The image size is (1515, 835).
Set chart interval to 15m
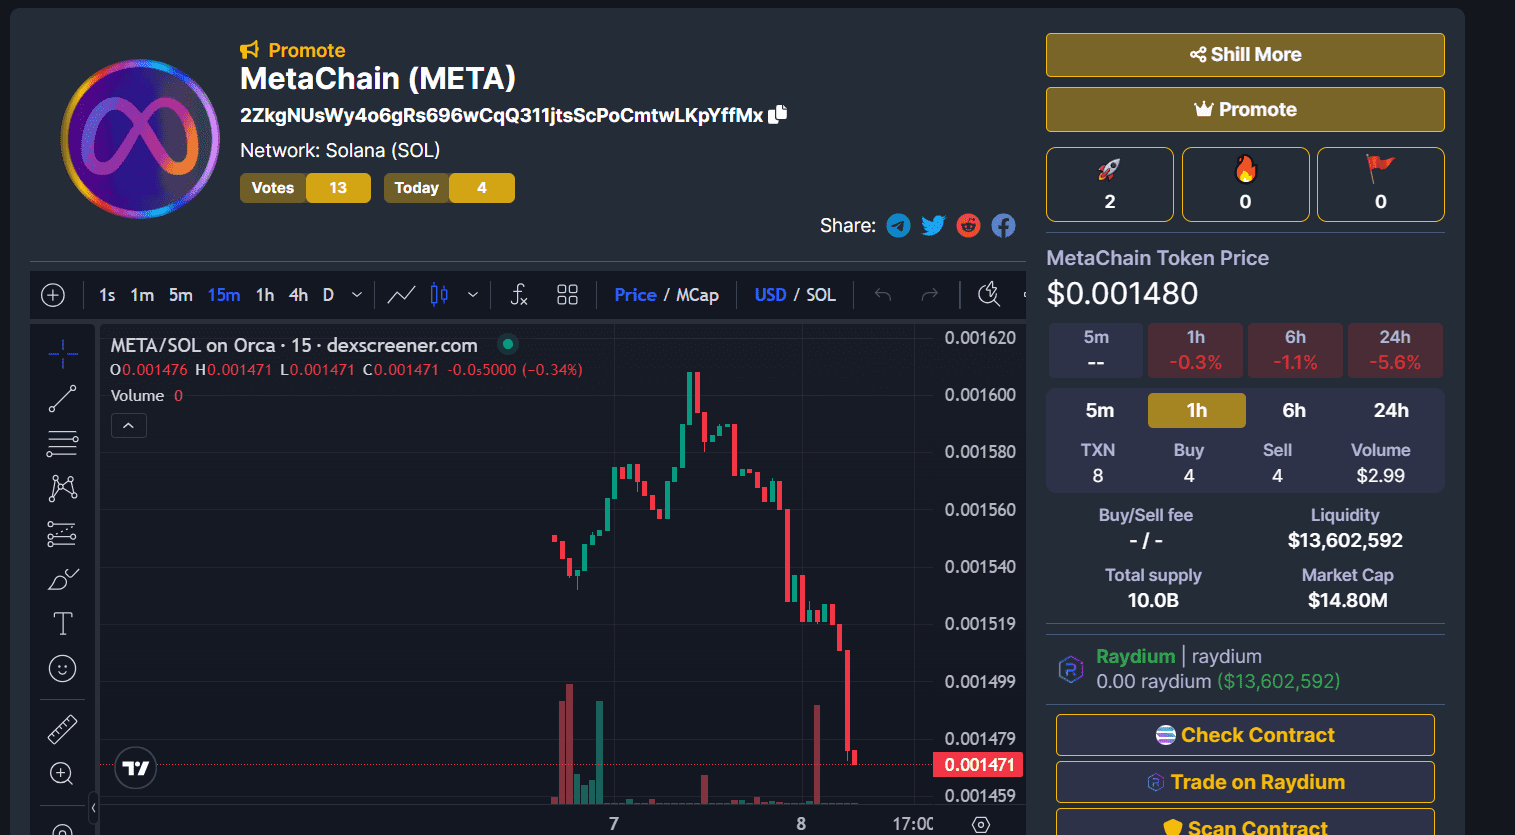224,295
